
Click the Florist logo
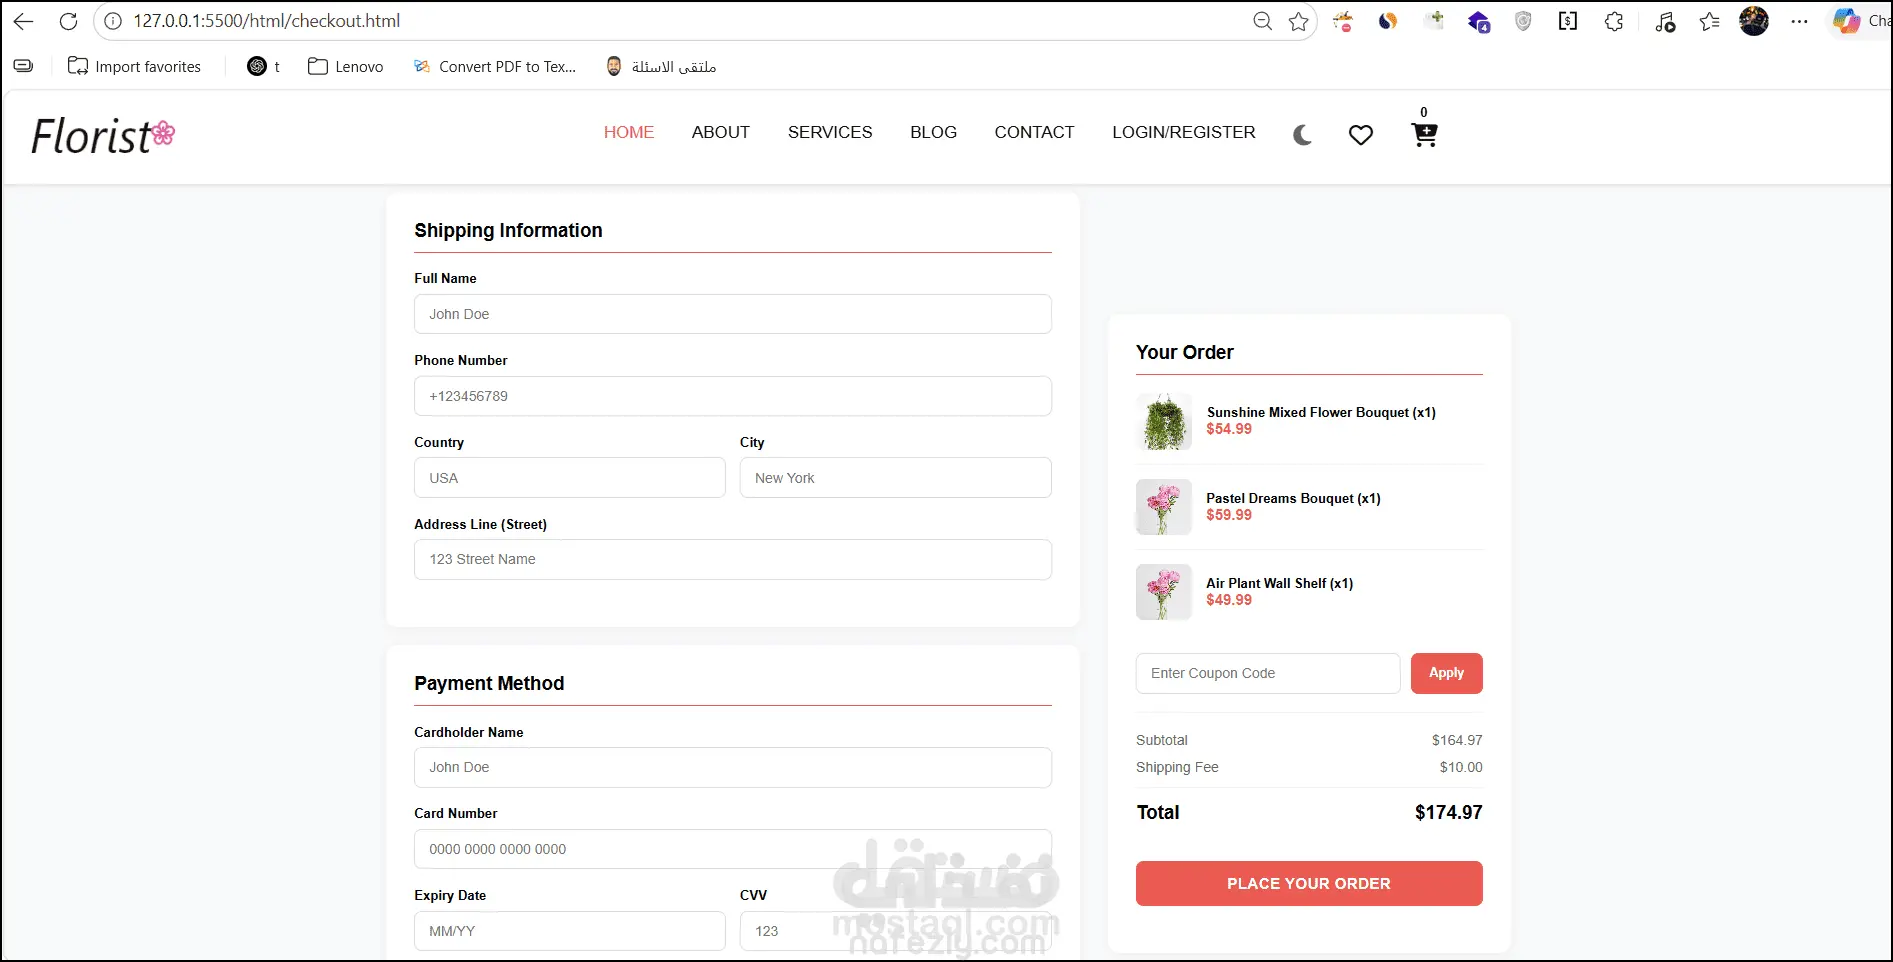pos(103,136)
